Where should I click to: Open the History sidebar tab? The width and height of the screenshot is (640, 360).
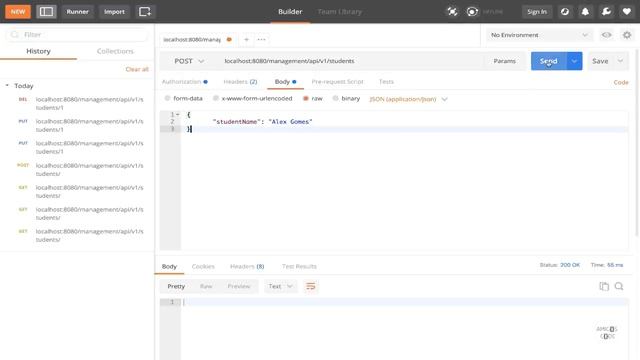click(x=38, y=51)
